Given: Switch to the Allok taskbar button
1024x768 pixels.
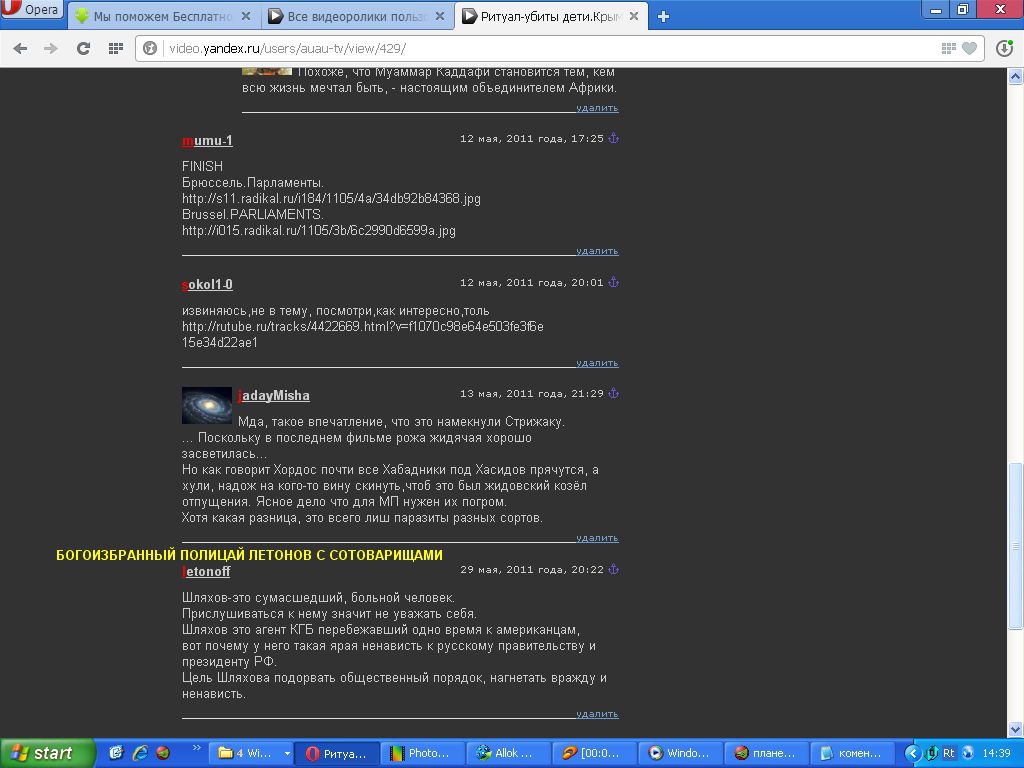Looking at the screenshot, I should 509,754.
